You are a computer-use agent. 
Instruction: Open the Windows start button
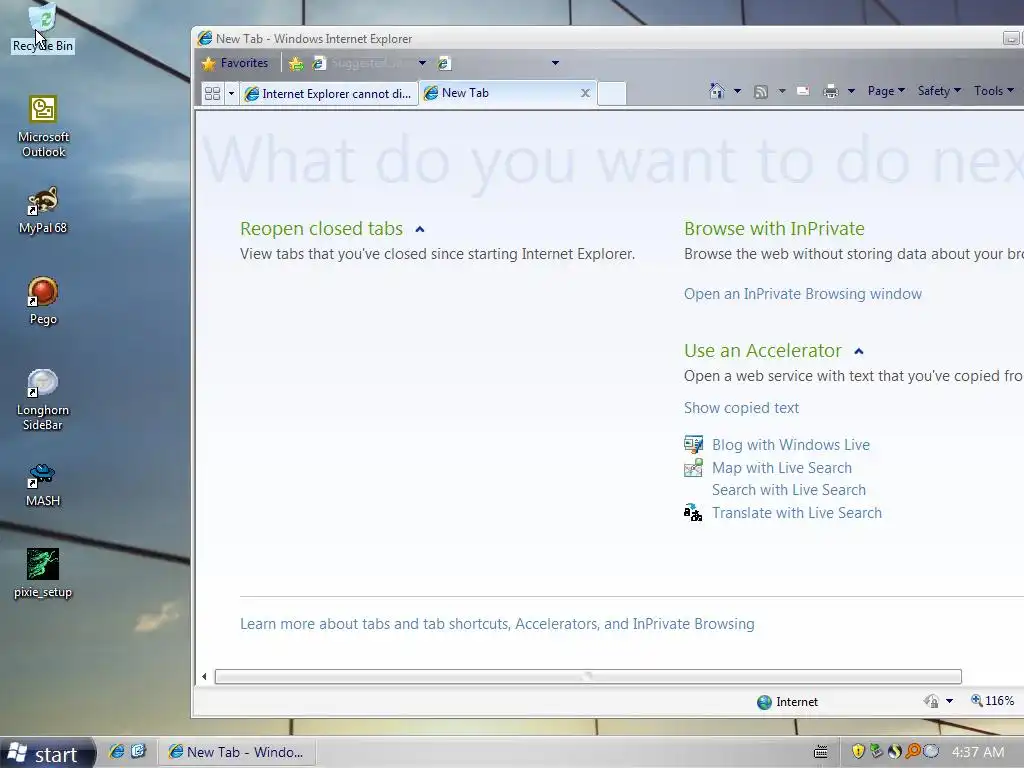[47, 754]
